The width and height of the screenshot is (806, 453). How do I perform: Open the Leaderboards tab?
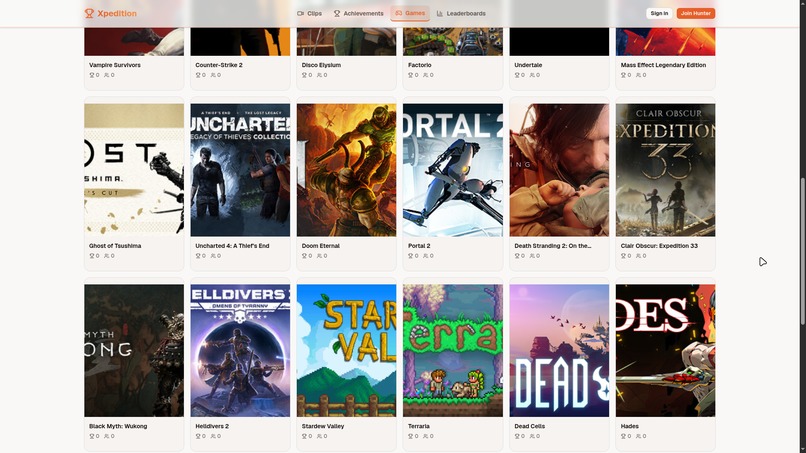click(x=461, y=13)
